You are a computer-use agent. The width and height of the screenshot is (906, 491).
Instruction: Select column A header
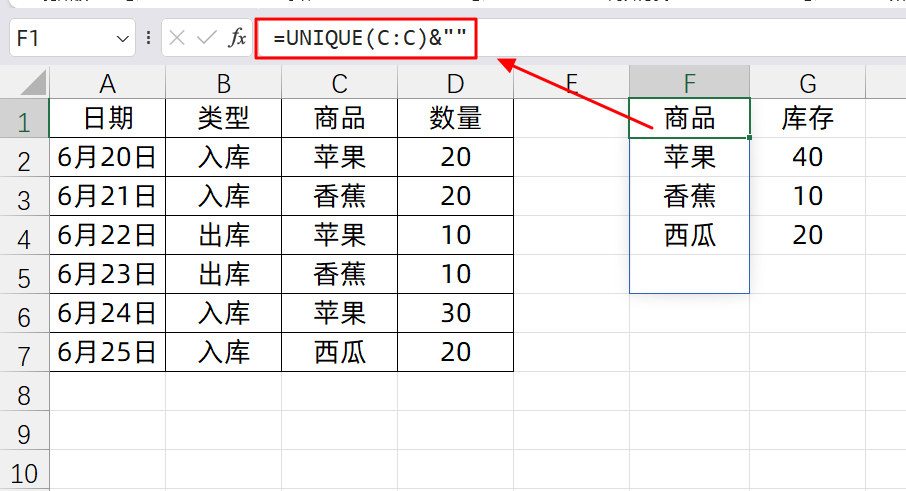click(107, 83)
